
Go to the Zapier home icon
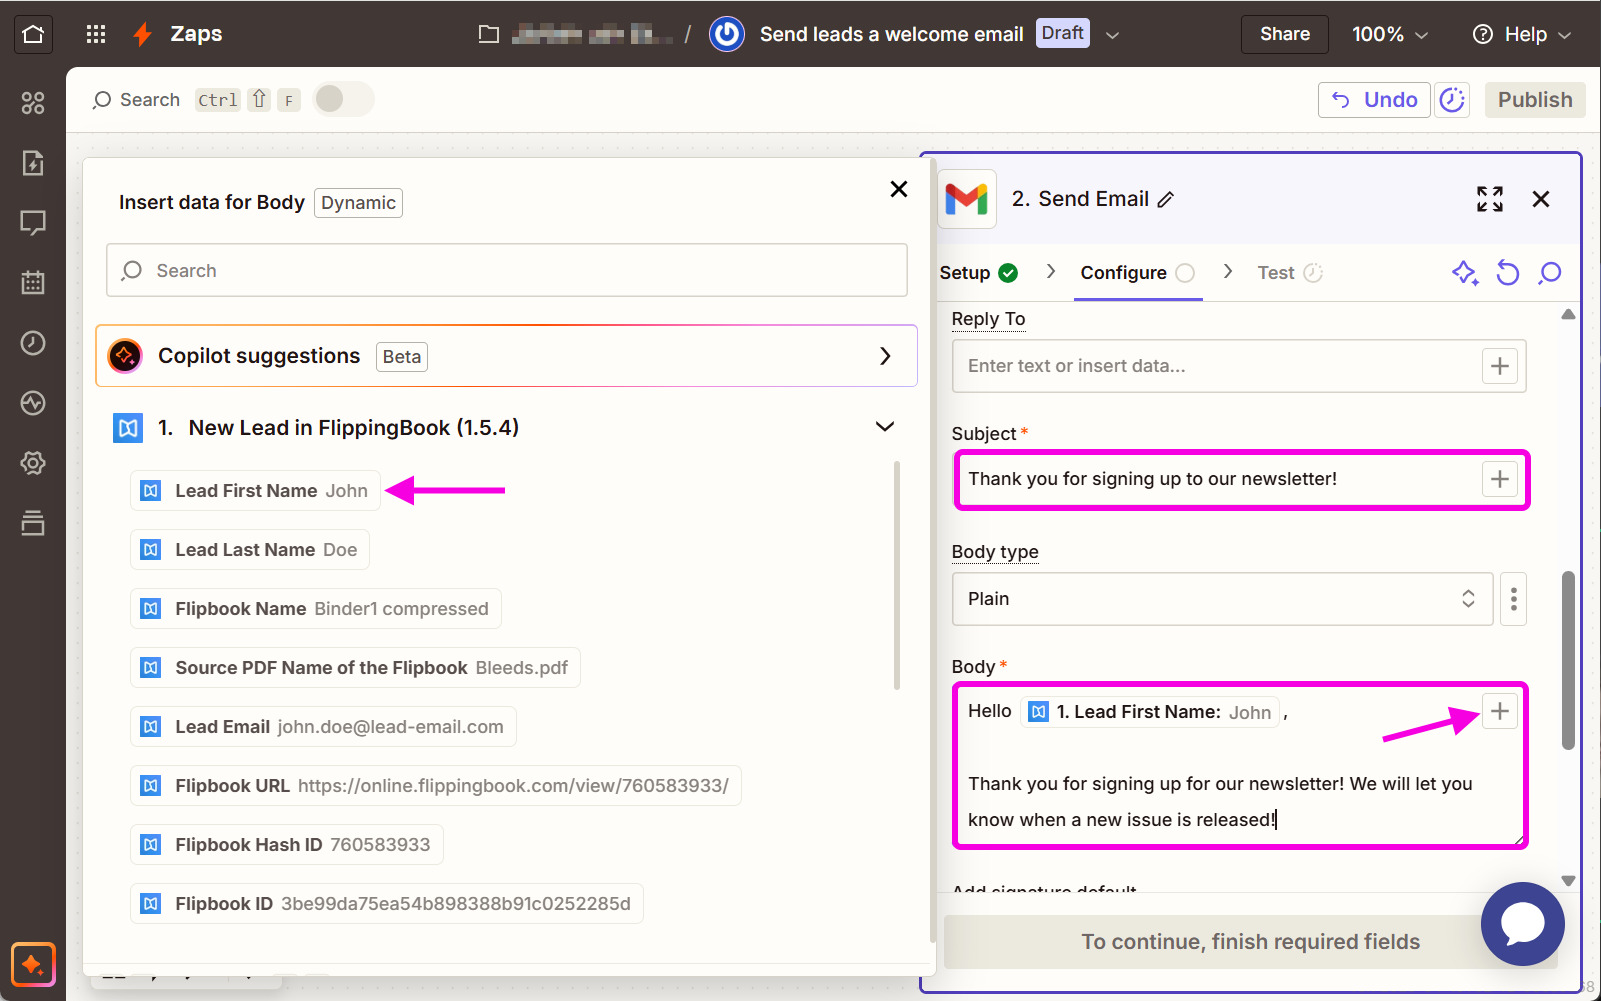pyautogui.click(x=33, y=34)
